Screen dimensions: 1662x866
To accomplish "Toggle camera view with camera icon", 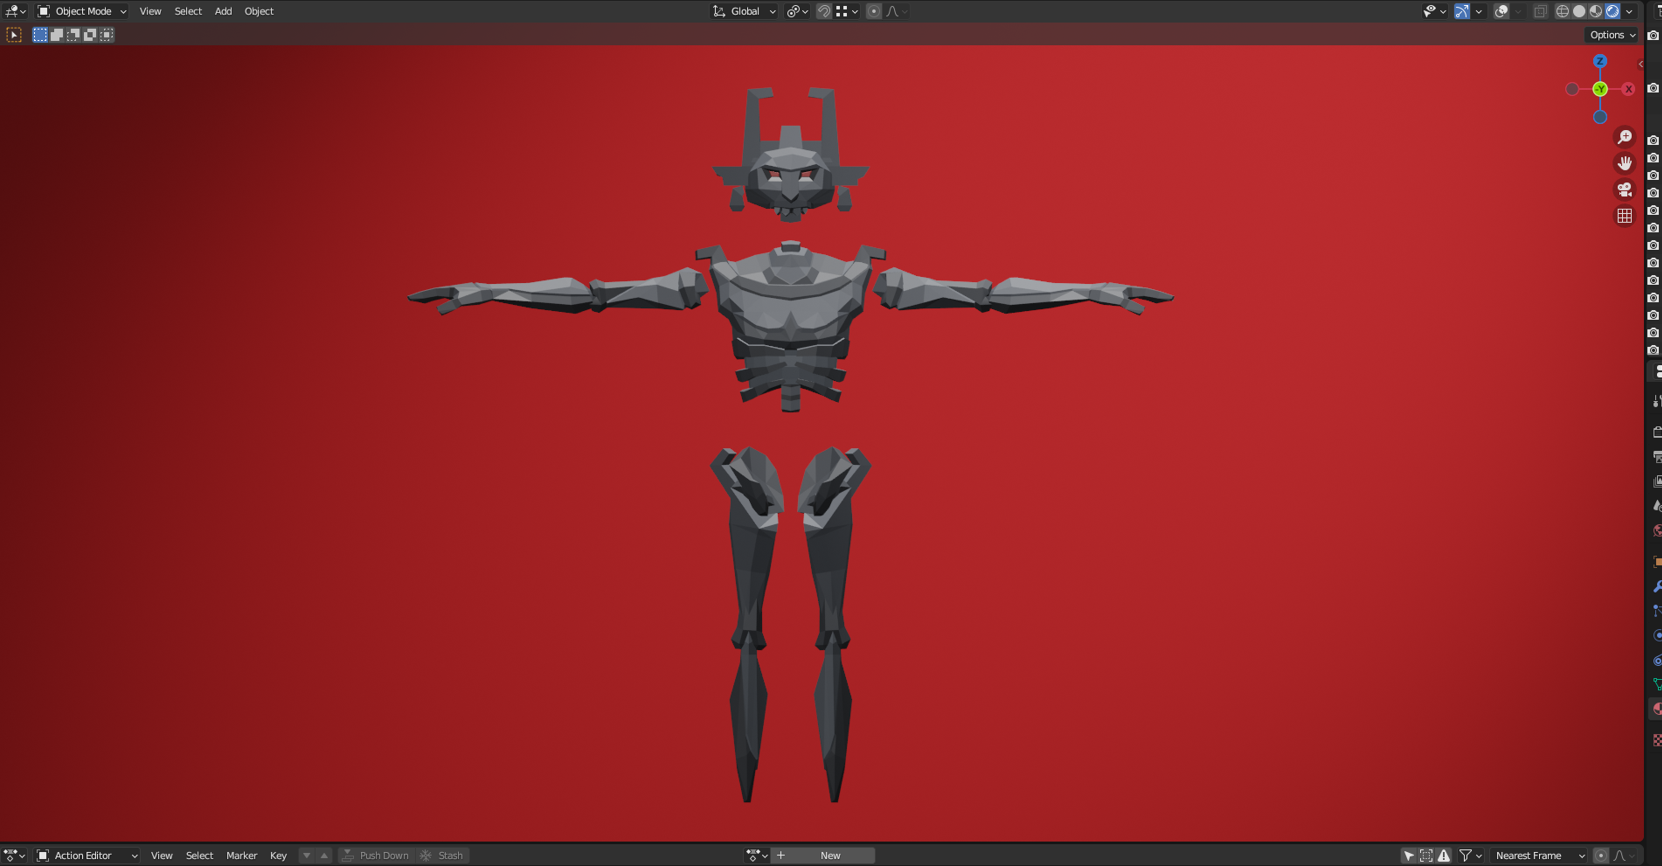I will tap(1624, 189).
